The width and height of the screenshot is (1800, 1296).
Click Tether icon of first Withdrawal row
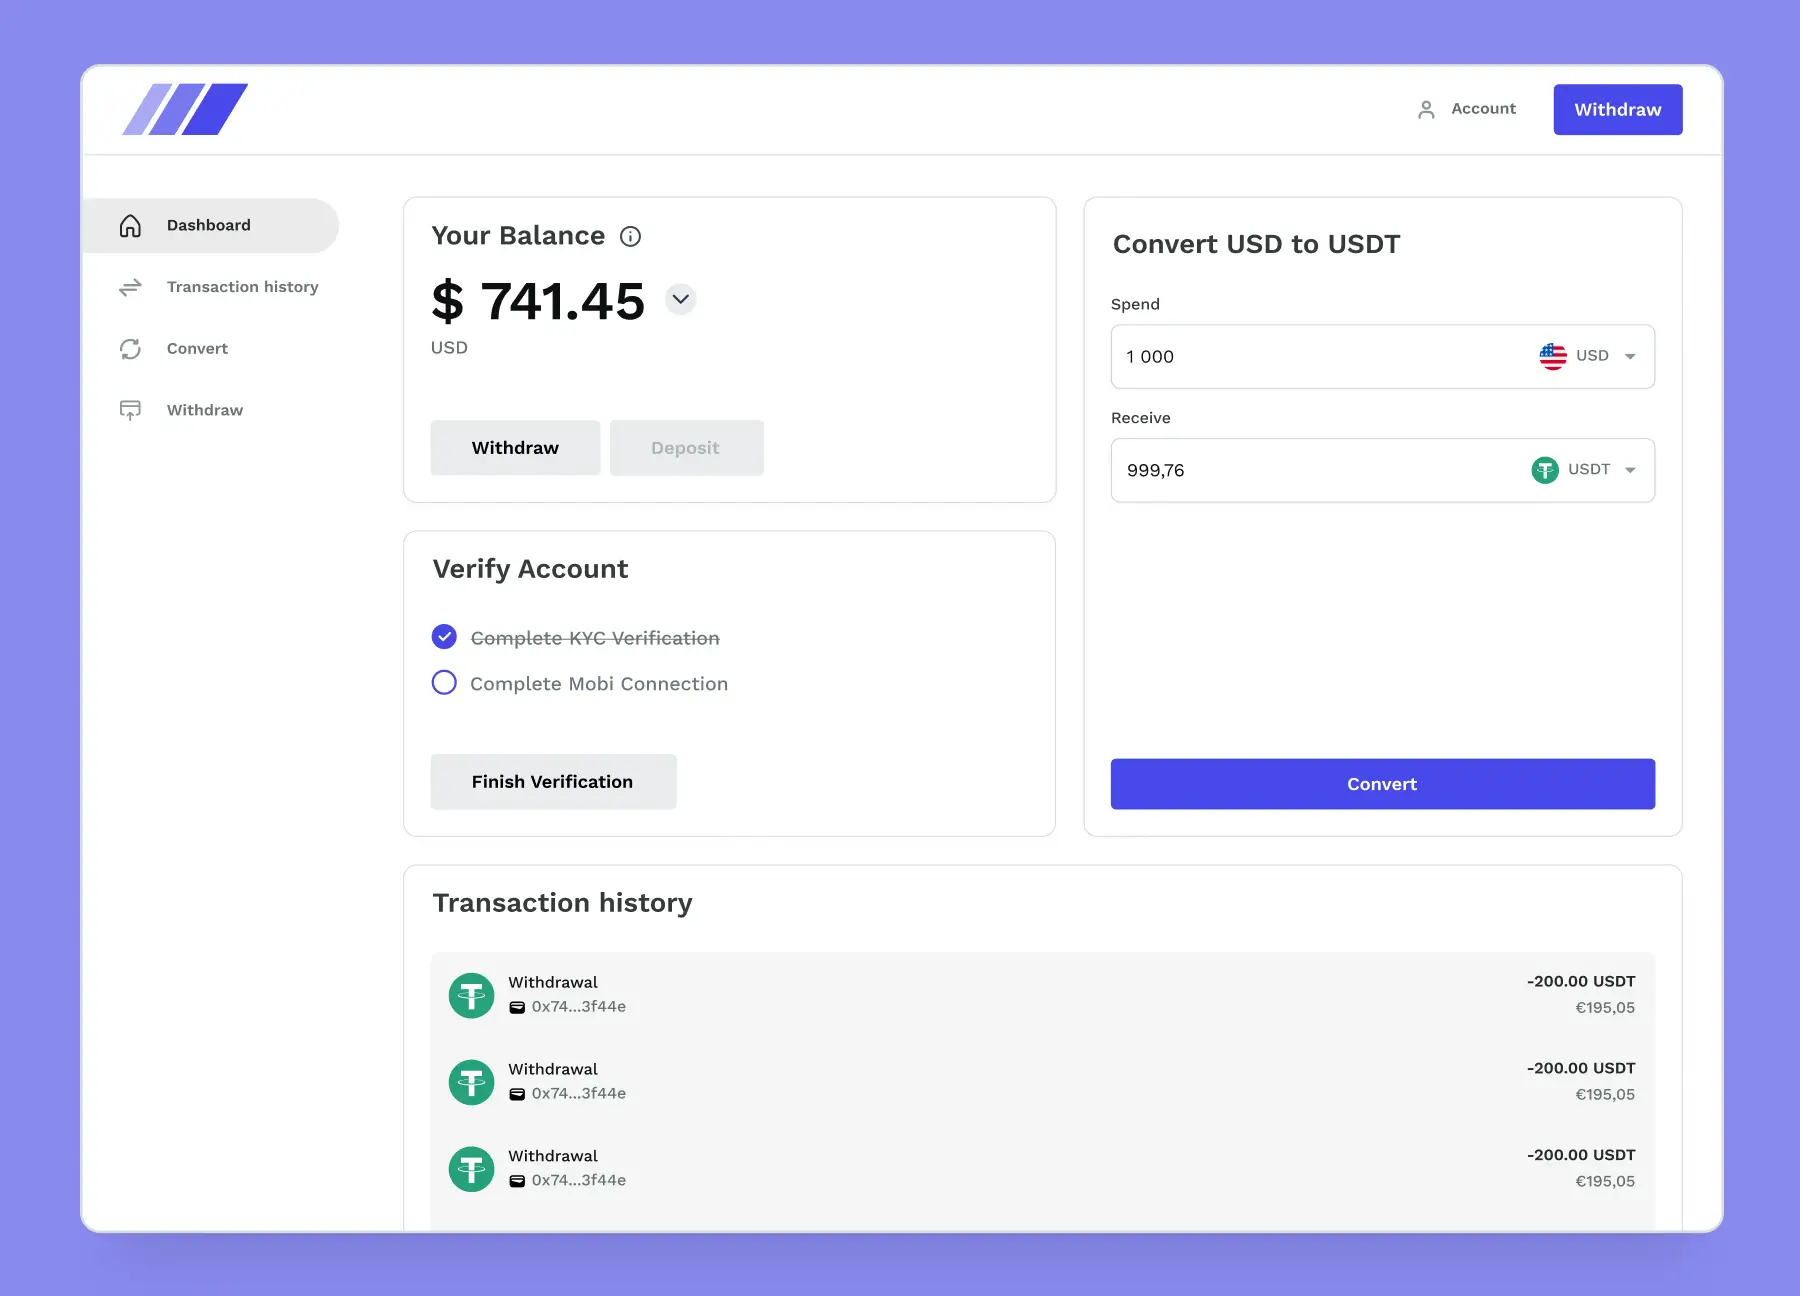point(471,995)
